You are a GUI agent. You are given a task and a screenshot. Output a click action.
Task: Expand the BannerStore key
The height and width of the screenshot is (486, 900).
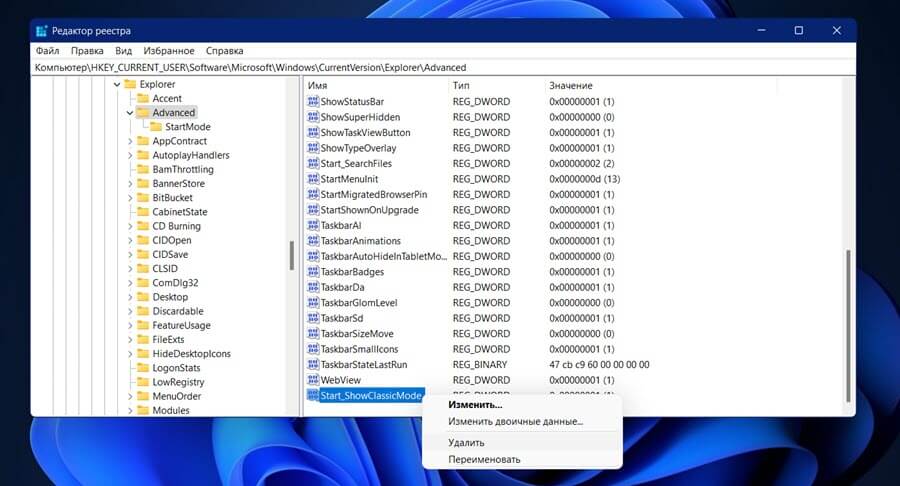coord(130,184)
